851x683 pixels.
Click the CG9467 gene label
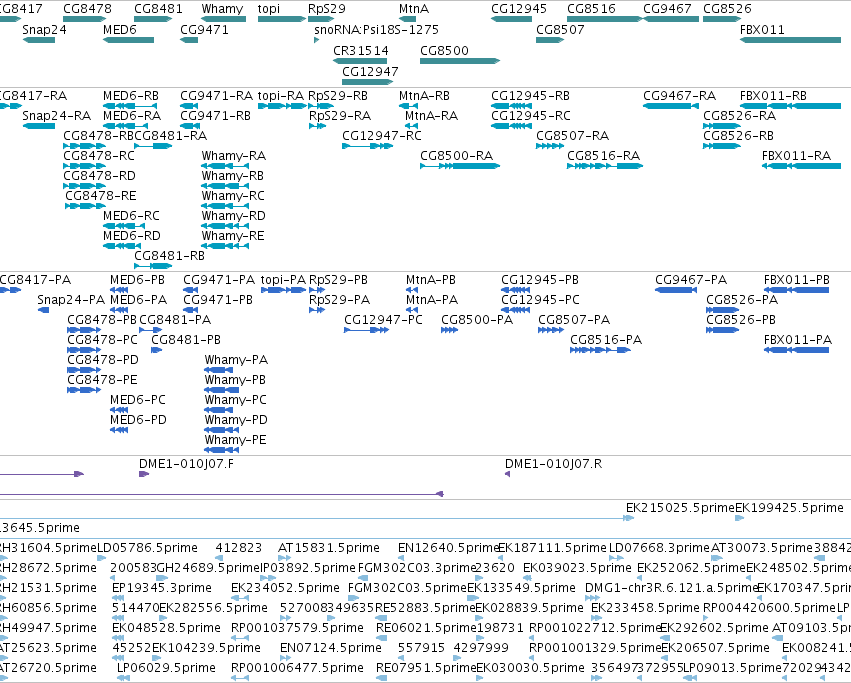point(667,9)
